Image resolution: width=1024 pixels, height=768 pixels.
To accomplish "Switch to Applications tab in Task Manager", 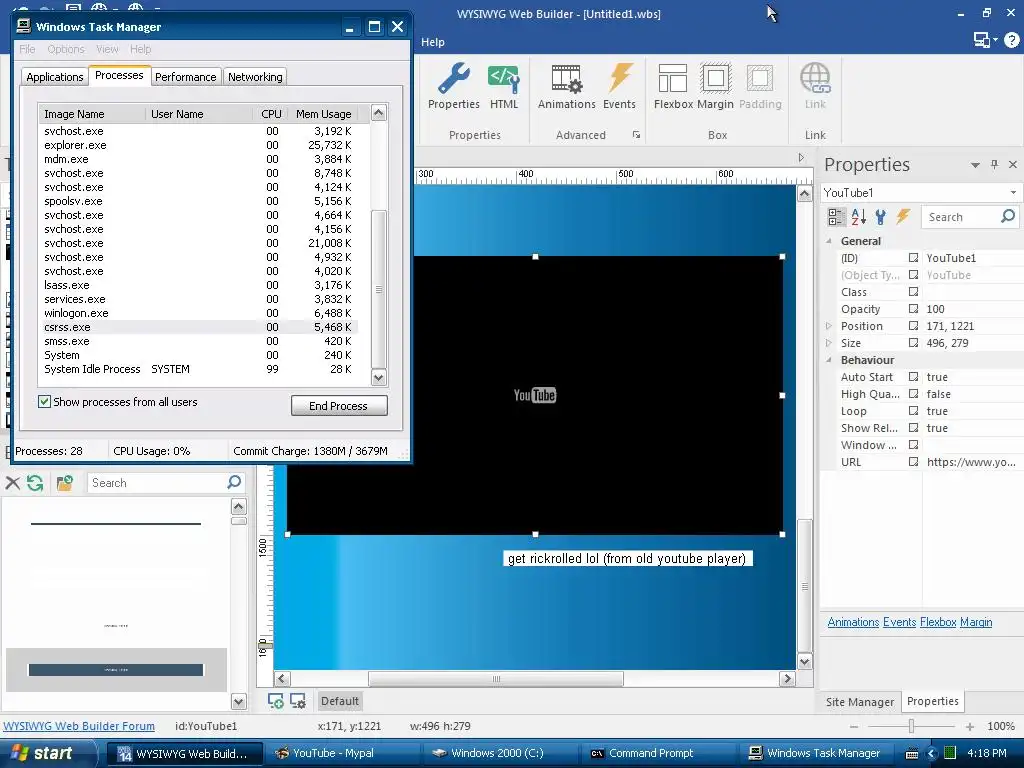I will click(x=55, y=77).
